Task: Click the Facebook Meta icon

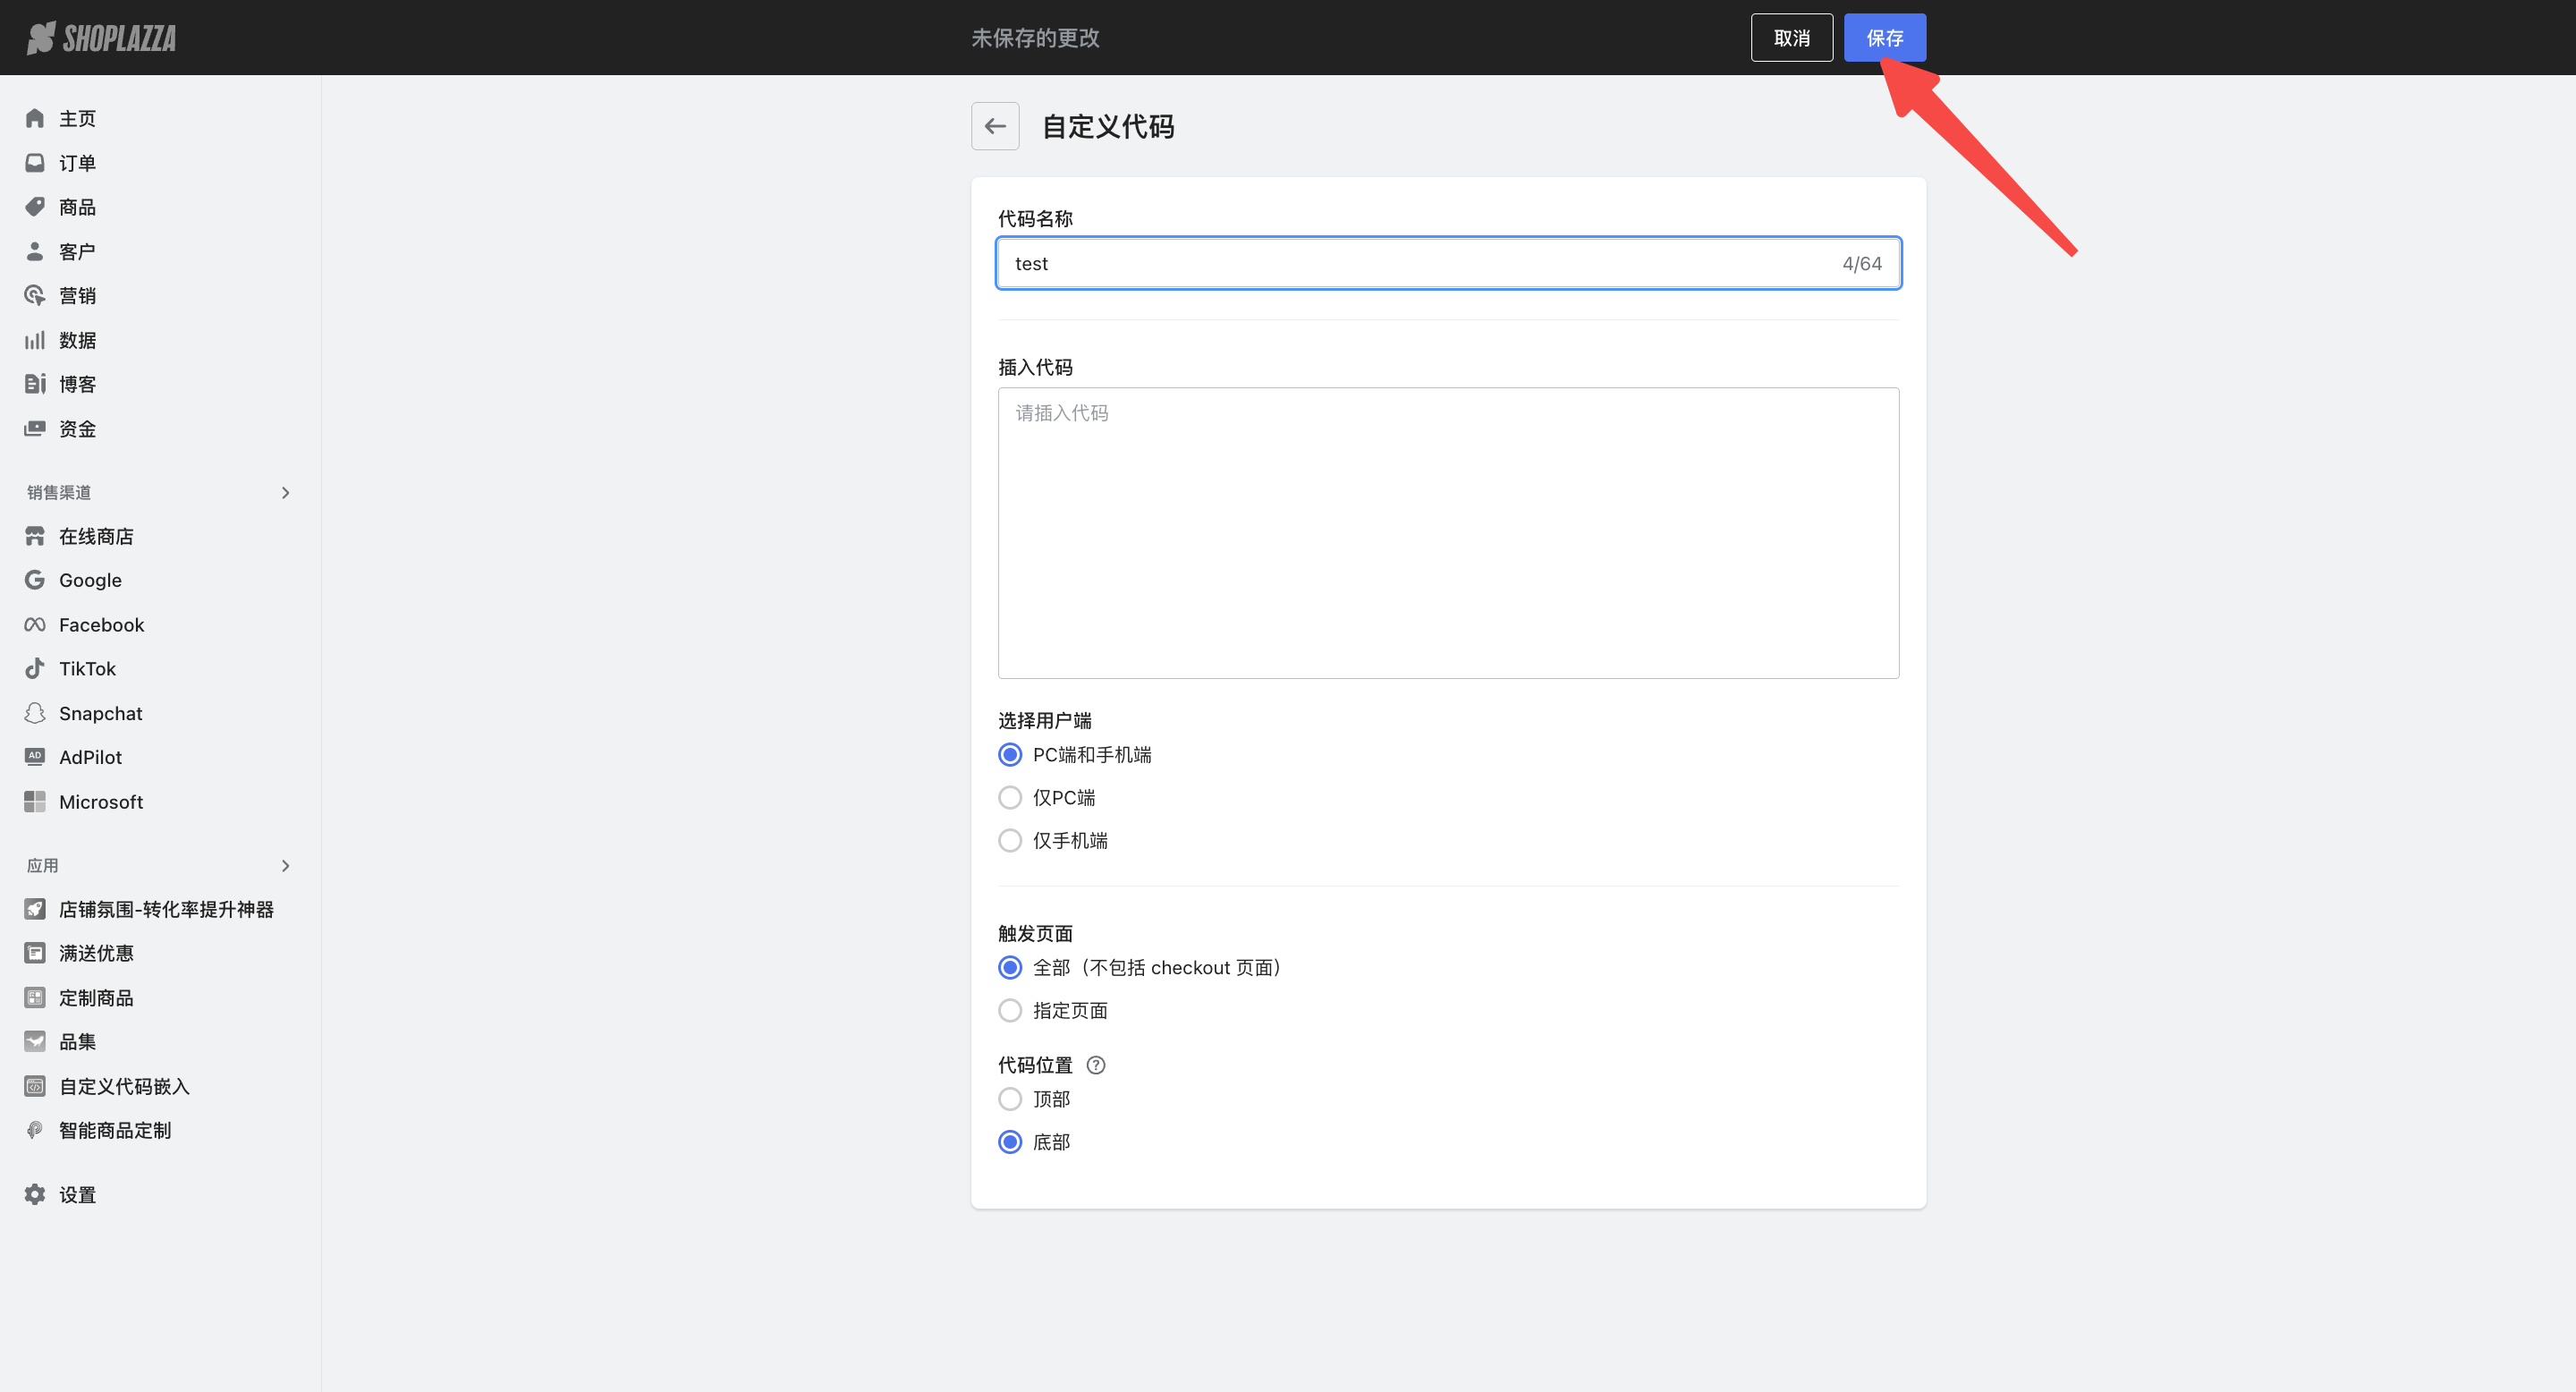Action: 35,625
